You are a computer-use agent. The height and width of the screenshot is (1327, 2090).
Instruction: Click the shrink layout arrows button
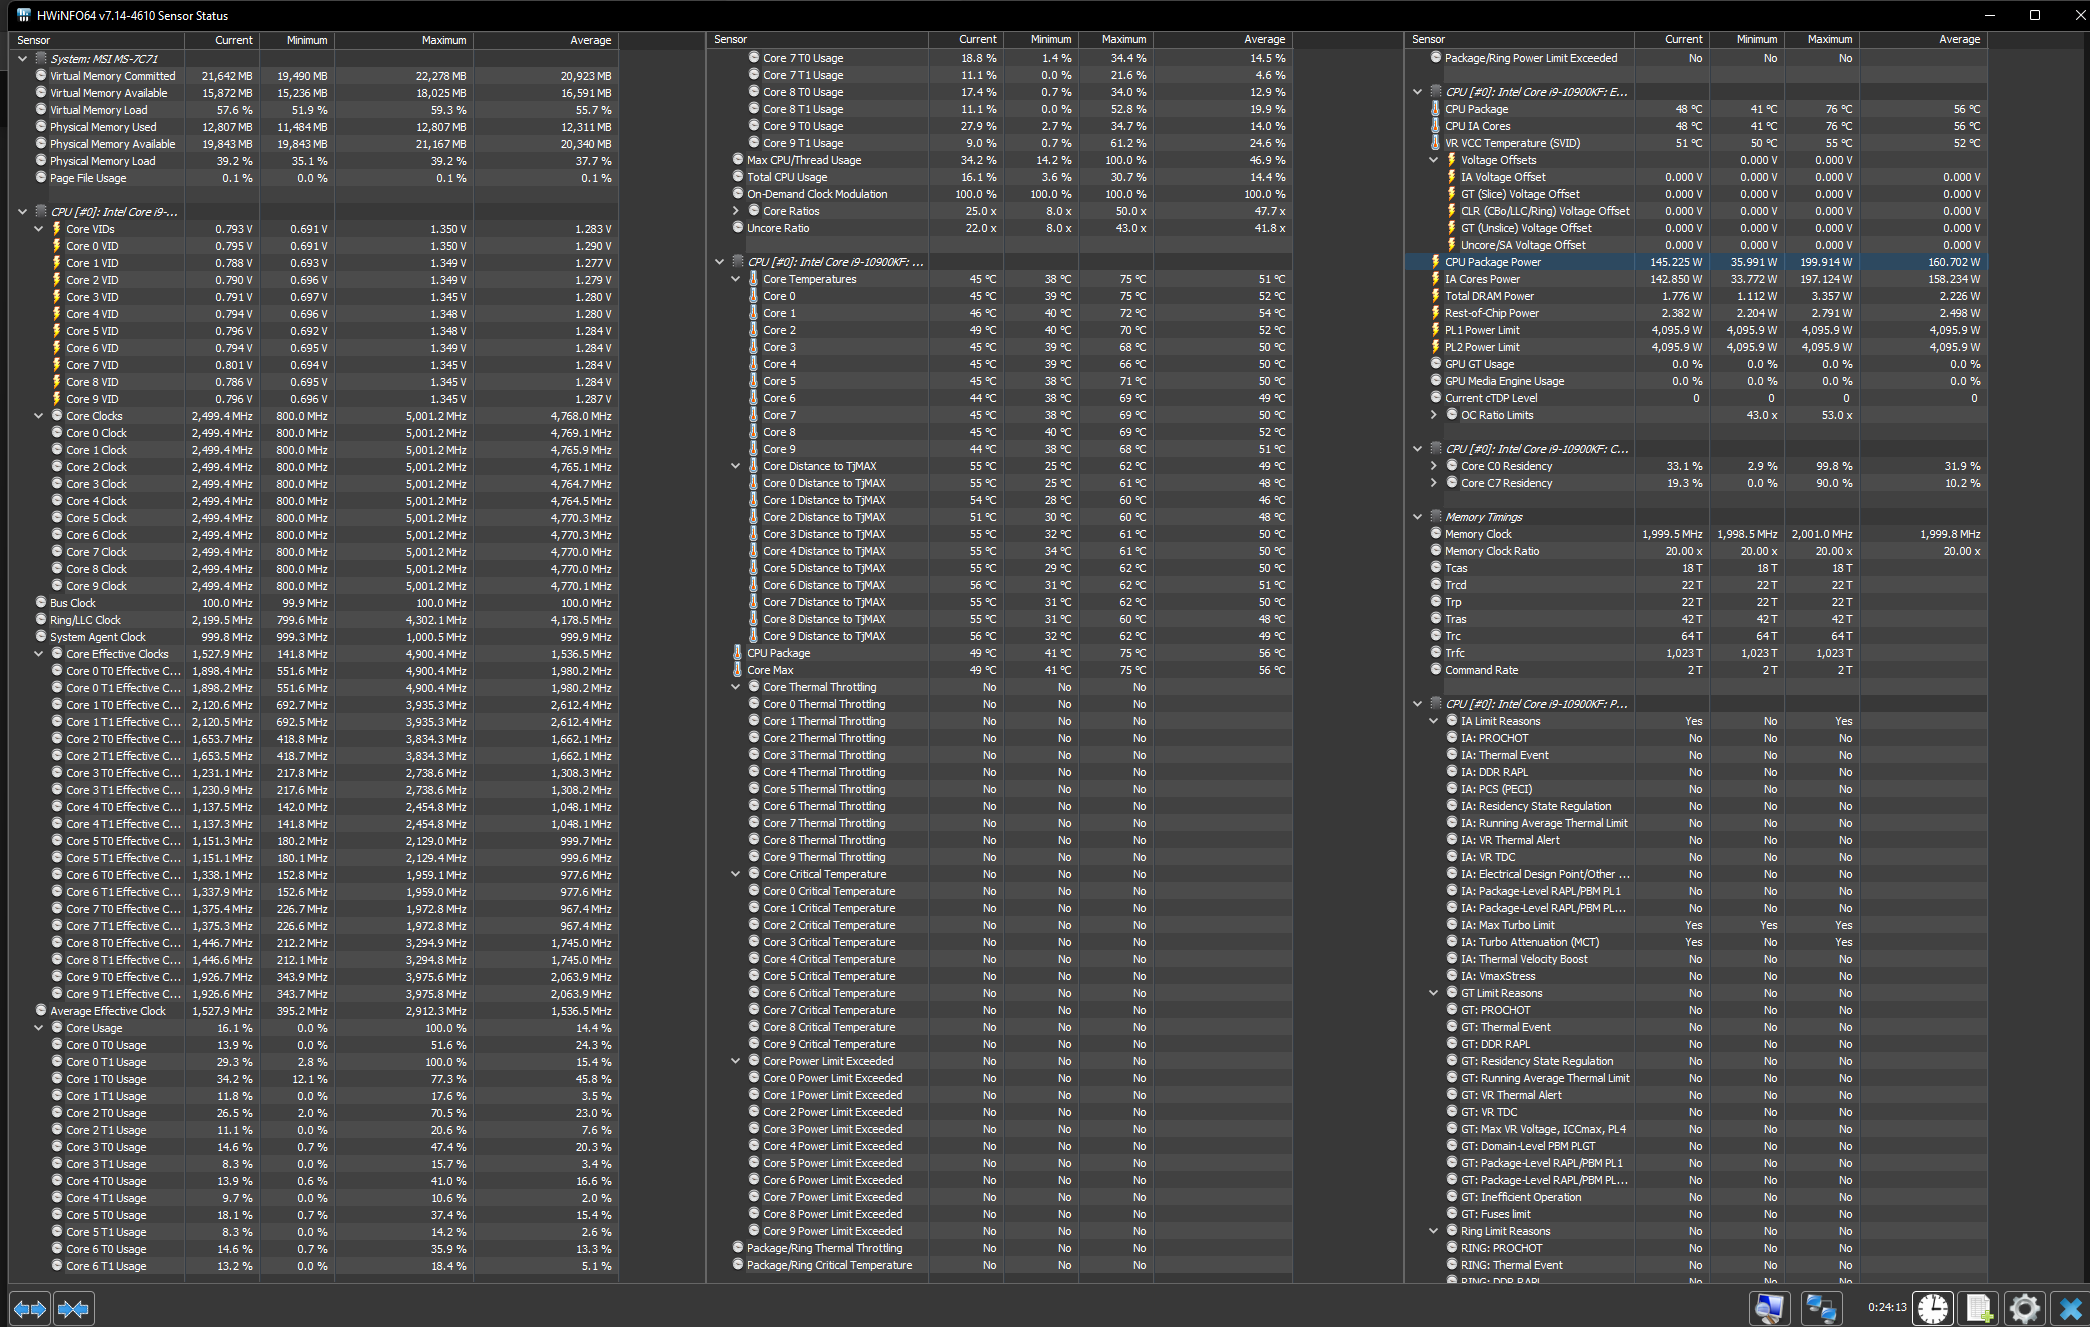[x=73, y=1308]
